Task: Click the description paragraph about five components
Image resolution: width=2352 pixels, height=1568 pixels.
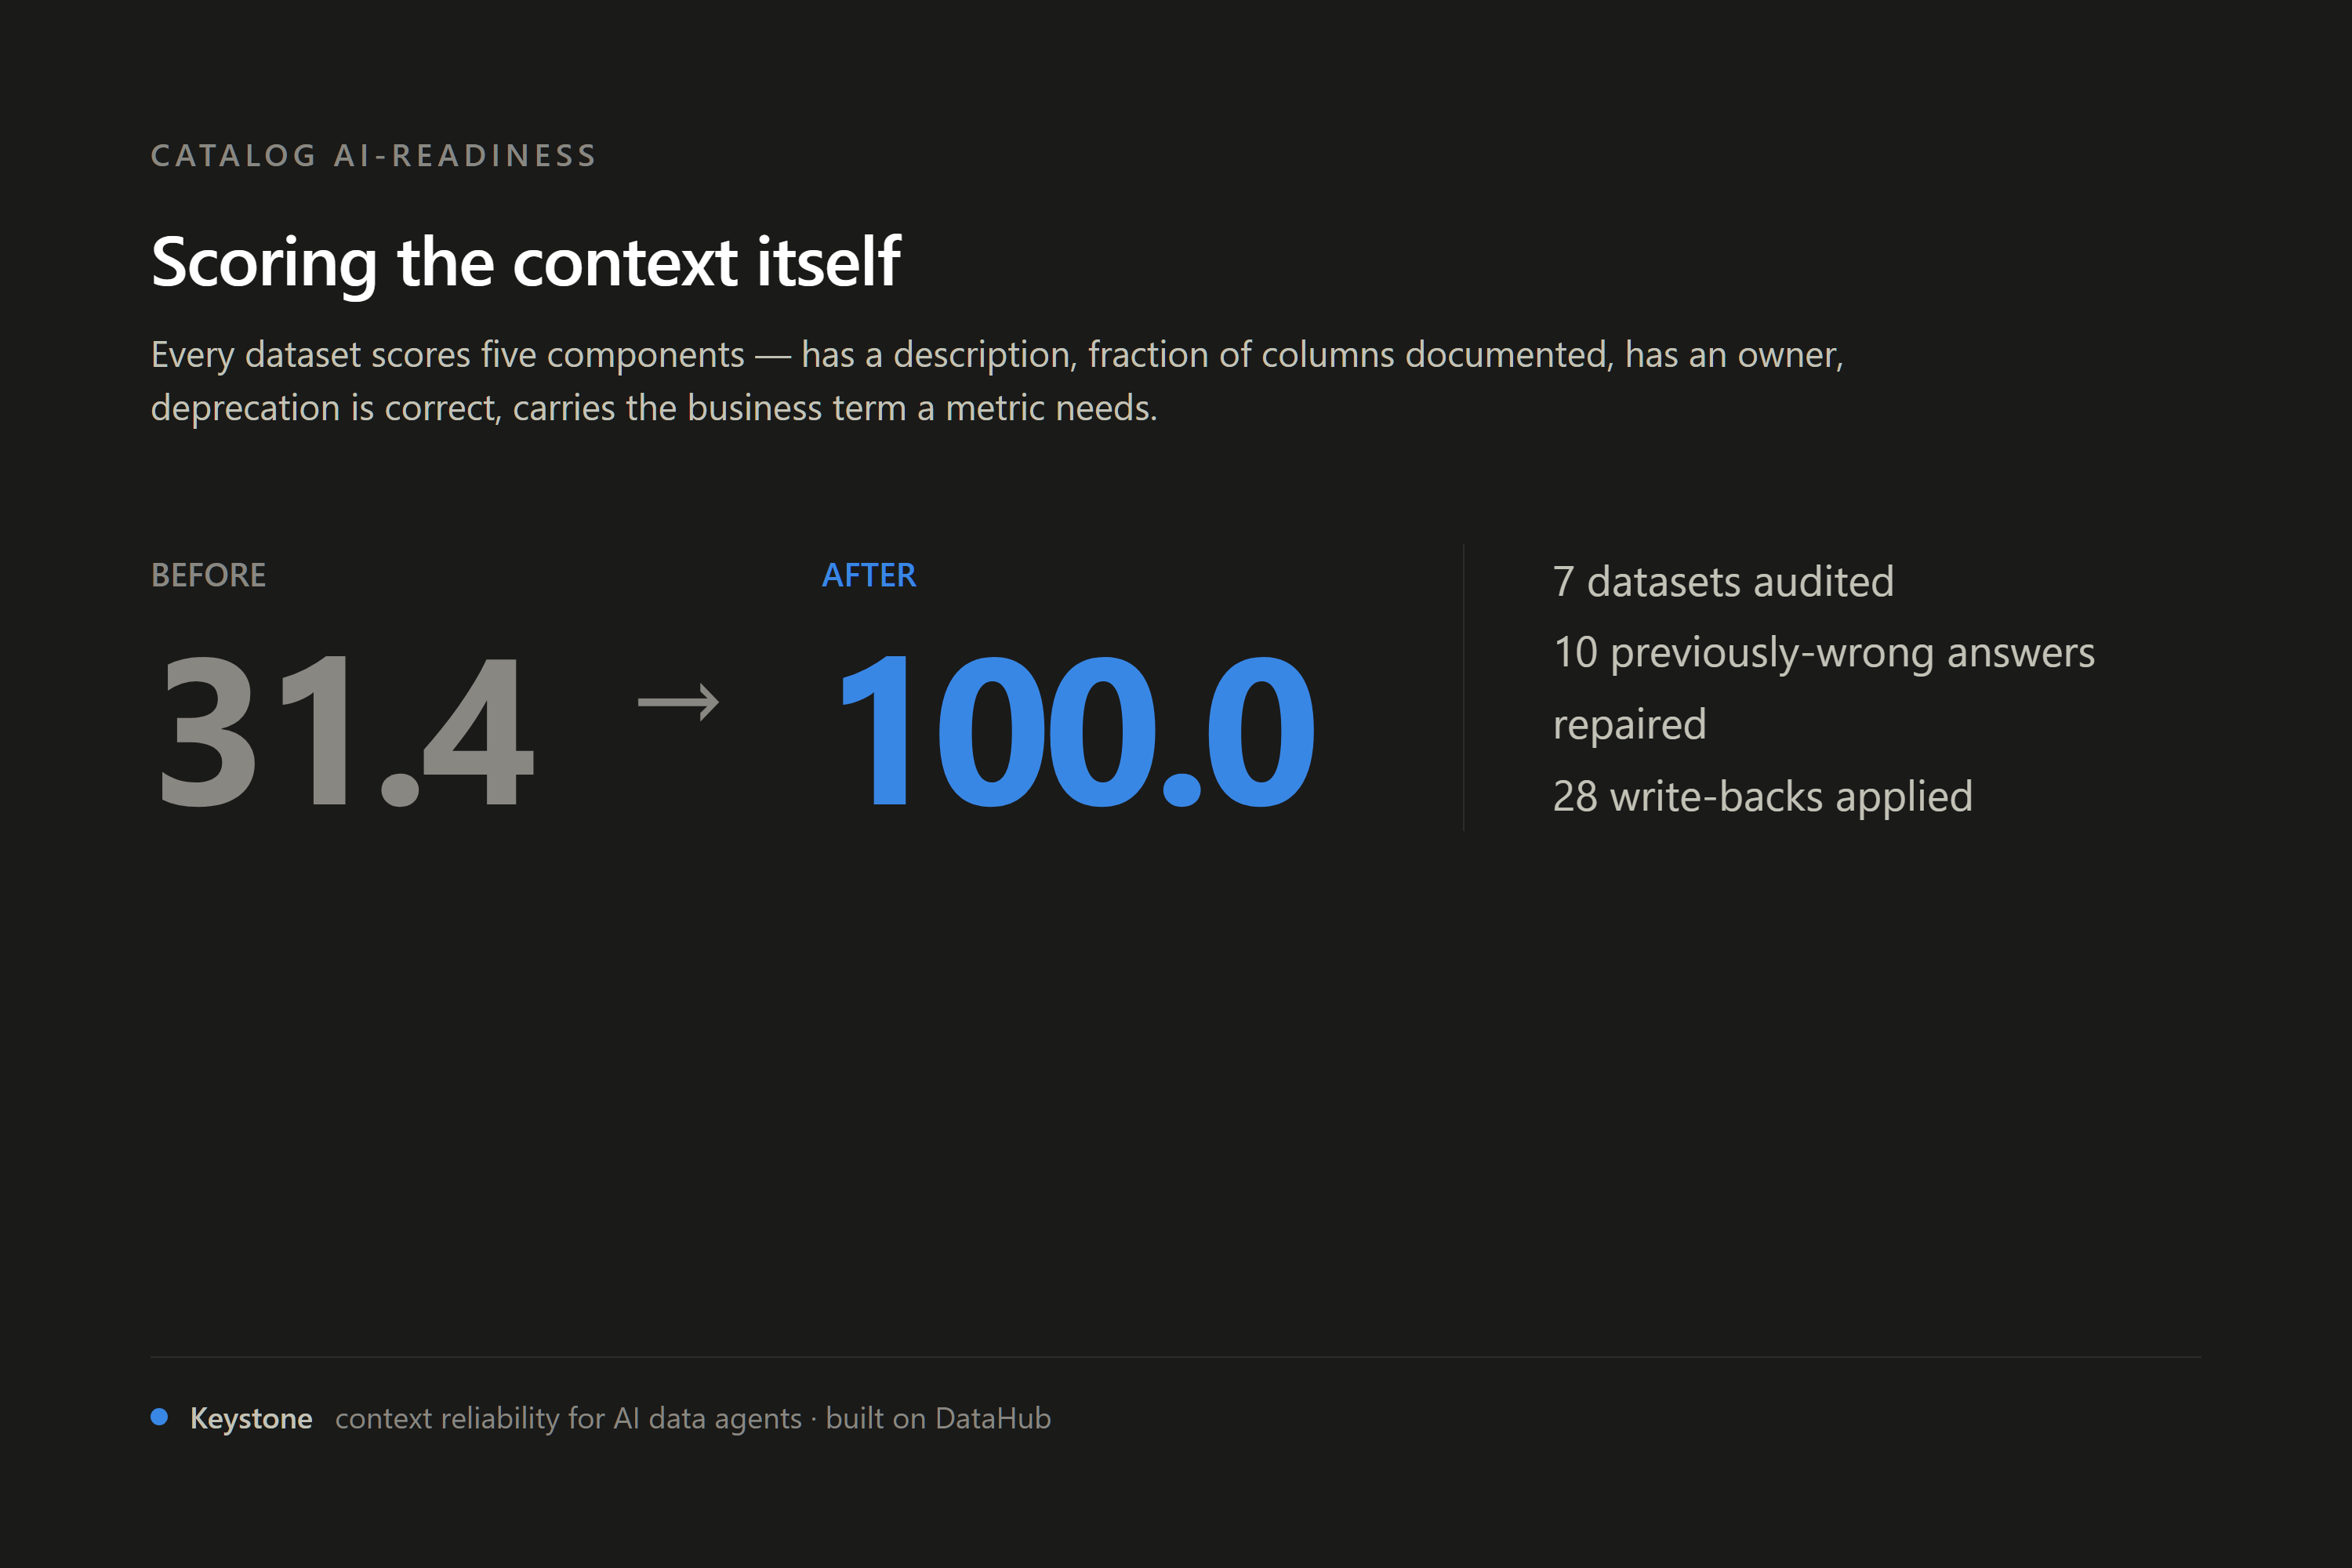Action: pos(997,381)
